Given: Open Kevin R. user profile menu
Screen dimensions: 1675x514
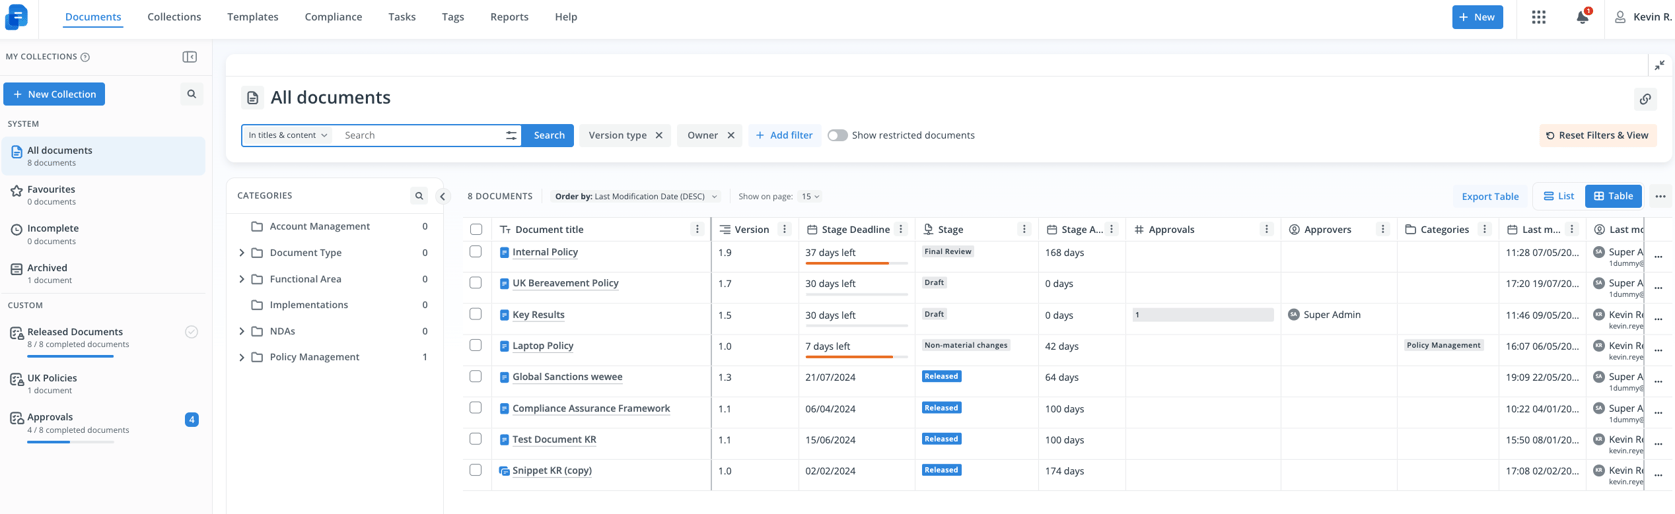Looking at the screenshot, I should (1643, 17).
